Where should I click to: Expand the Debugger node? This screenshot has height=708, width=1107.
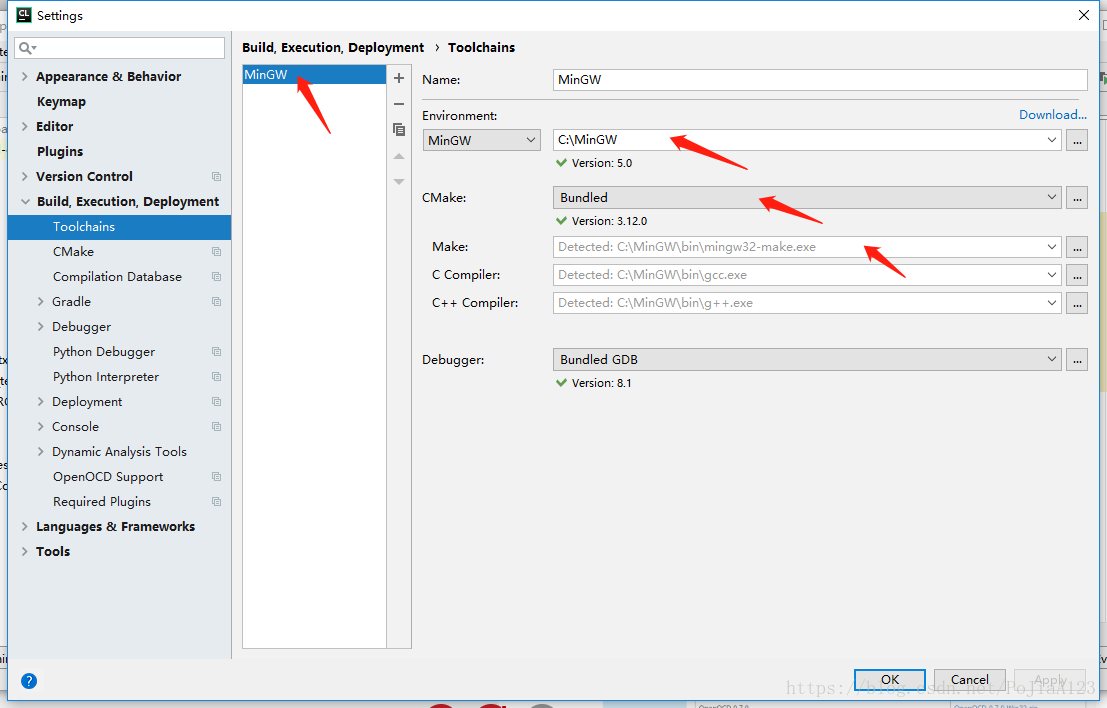(40, 327)
